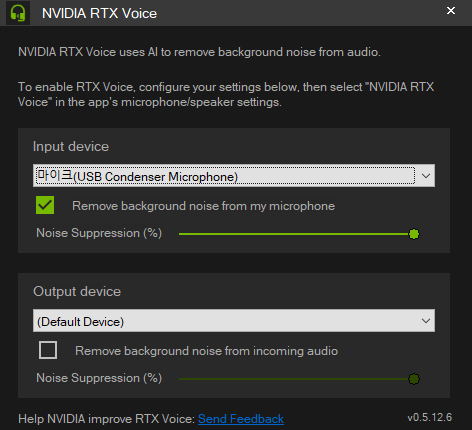
Task: Uncheck the green microphone noise removal checkbox
Action: [45, 205]
